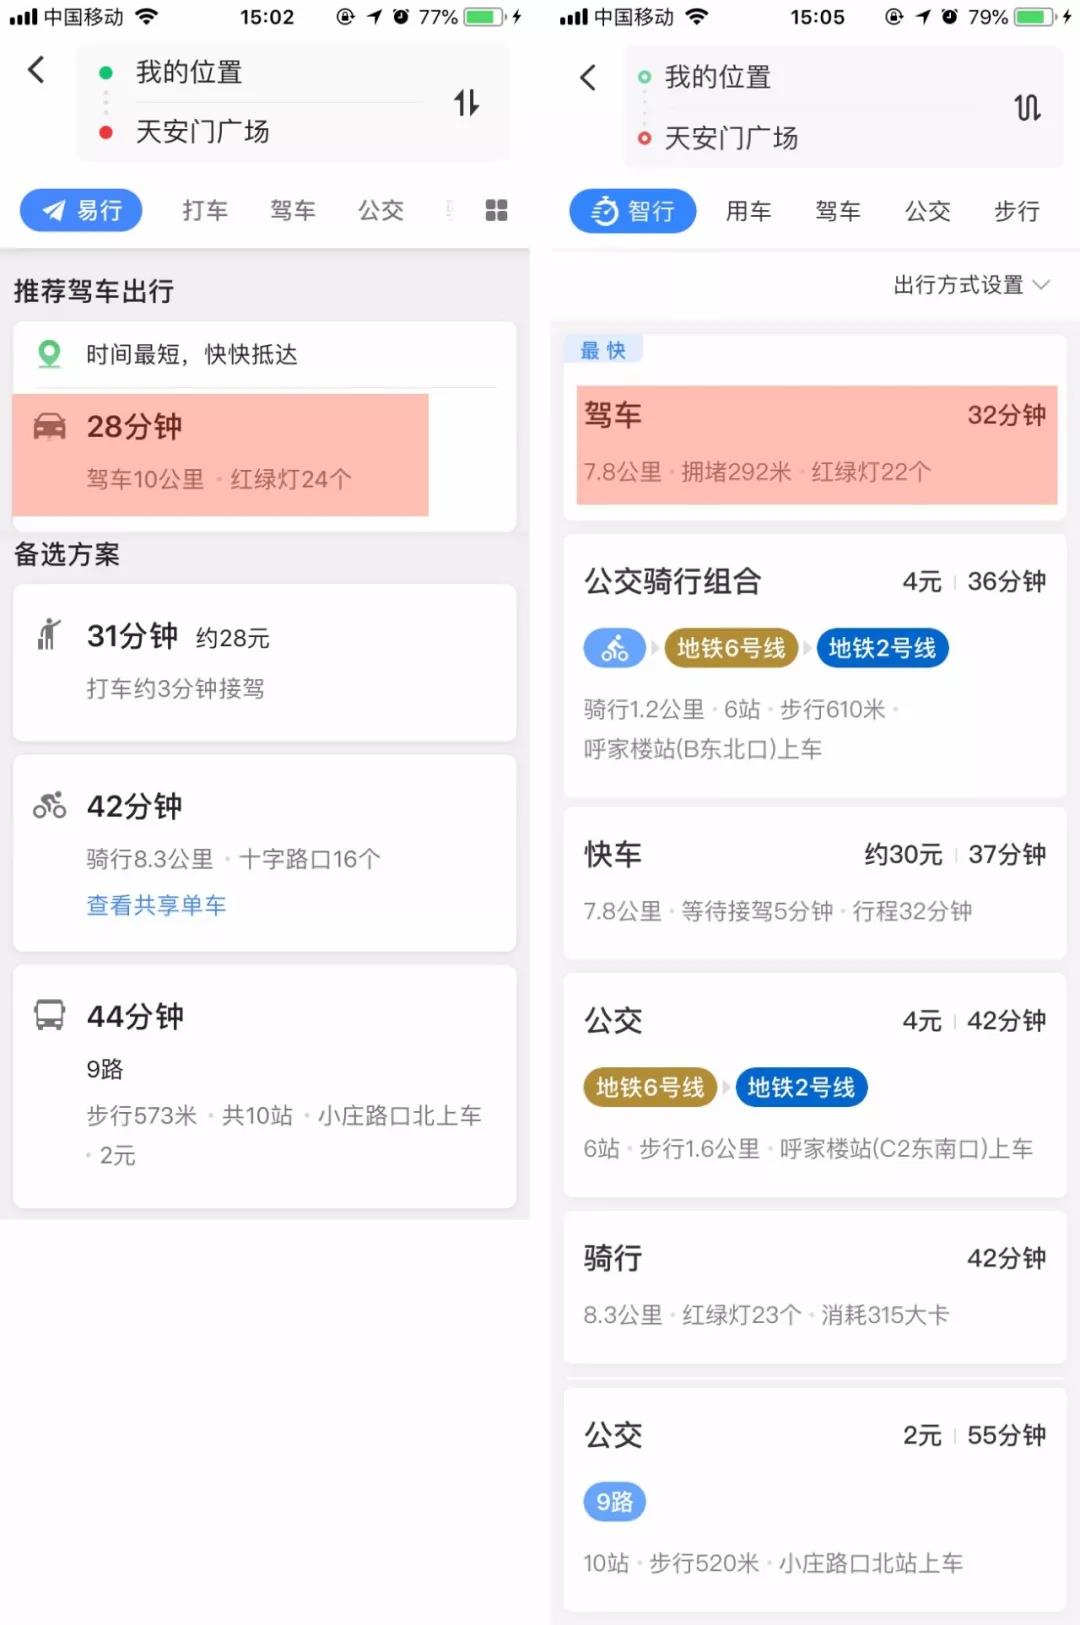Tap the car icon for 28分钟 route
The height and width of the screenshot is (1625, 1080).
point(49,427)
